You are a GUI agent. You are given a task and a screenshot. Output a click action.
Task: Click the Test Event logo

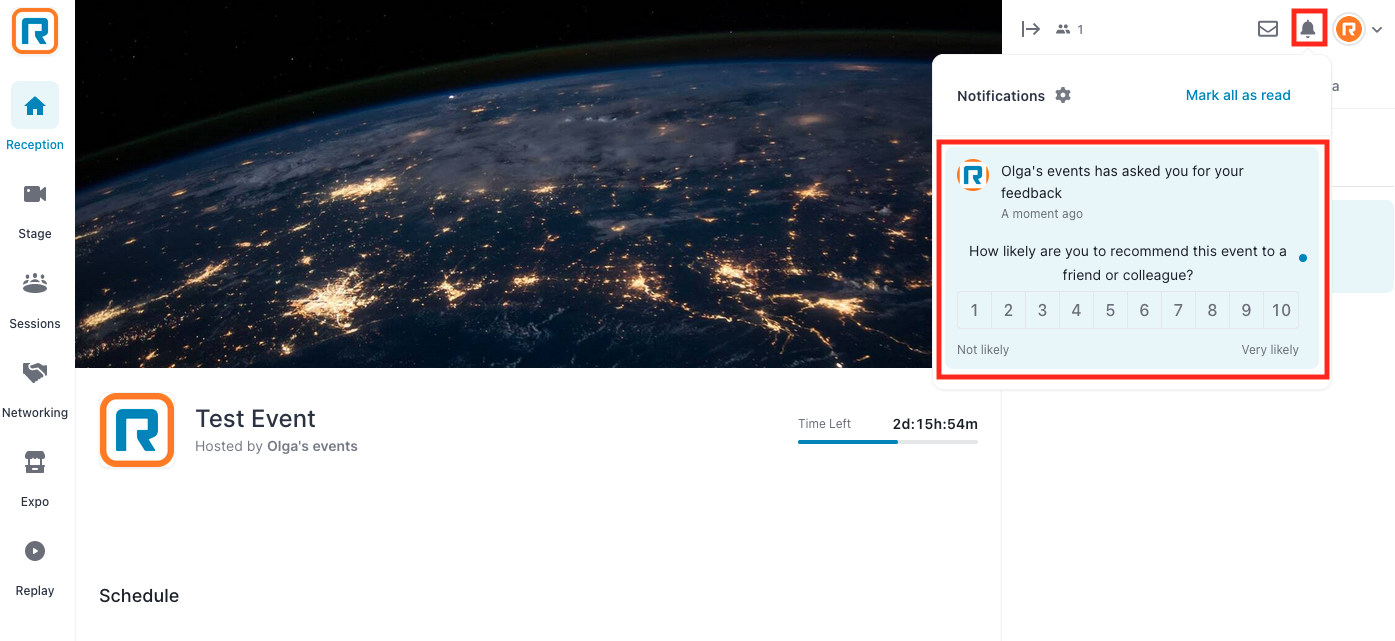tap(137, 430)
